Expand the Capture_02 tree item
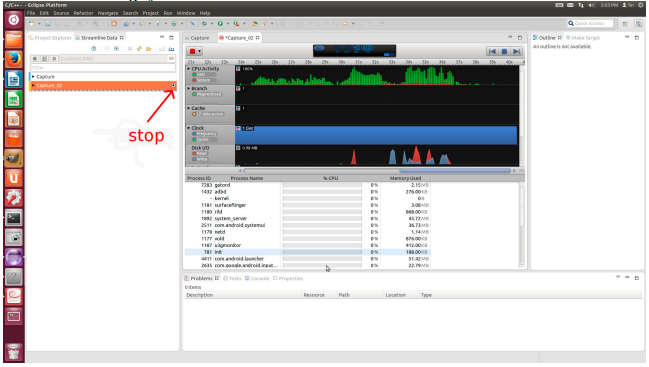Image resolution: width=649 pixels, height=367 pixels. (33, 86)
